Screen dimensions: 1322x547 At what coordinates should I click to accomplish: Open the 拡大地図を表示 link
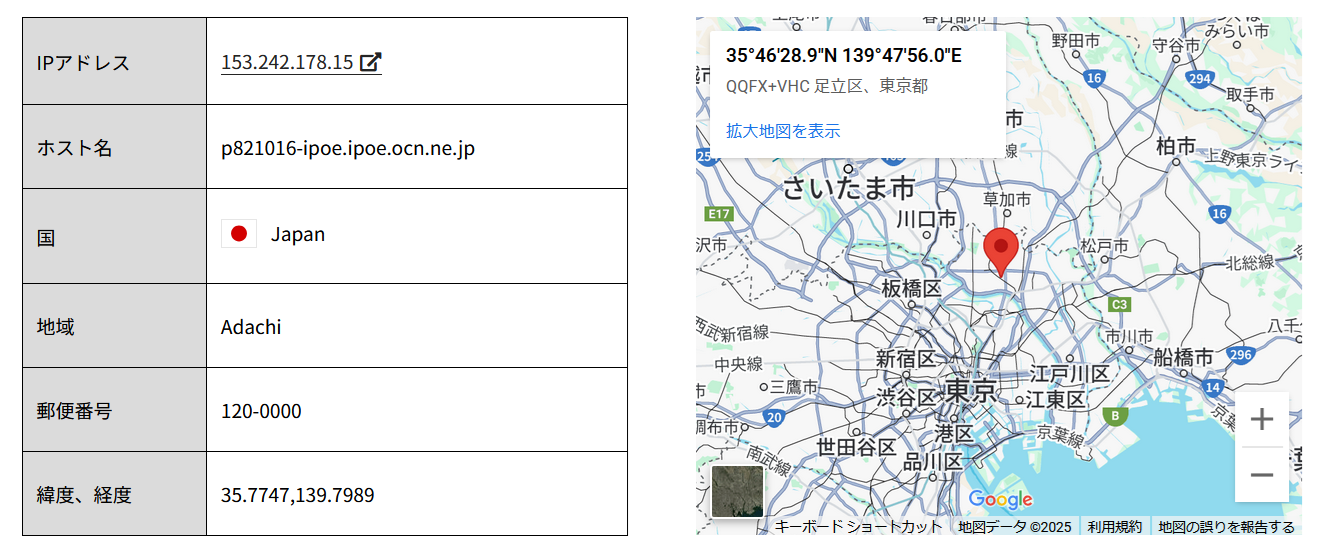point(783,131)
